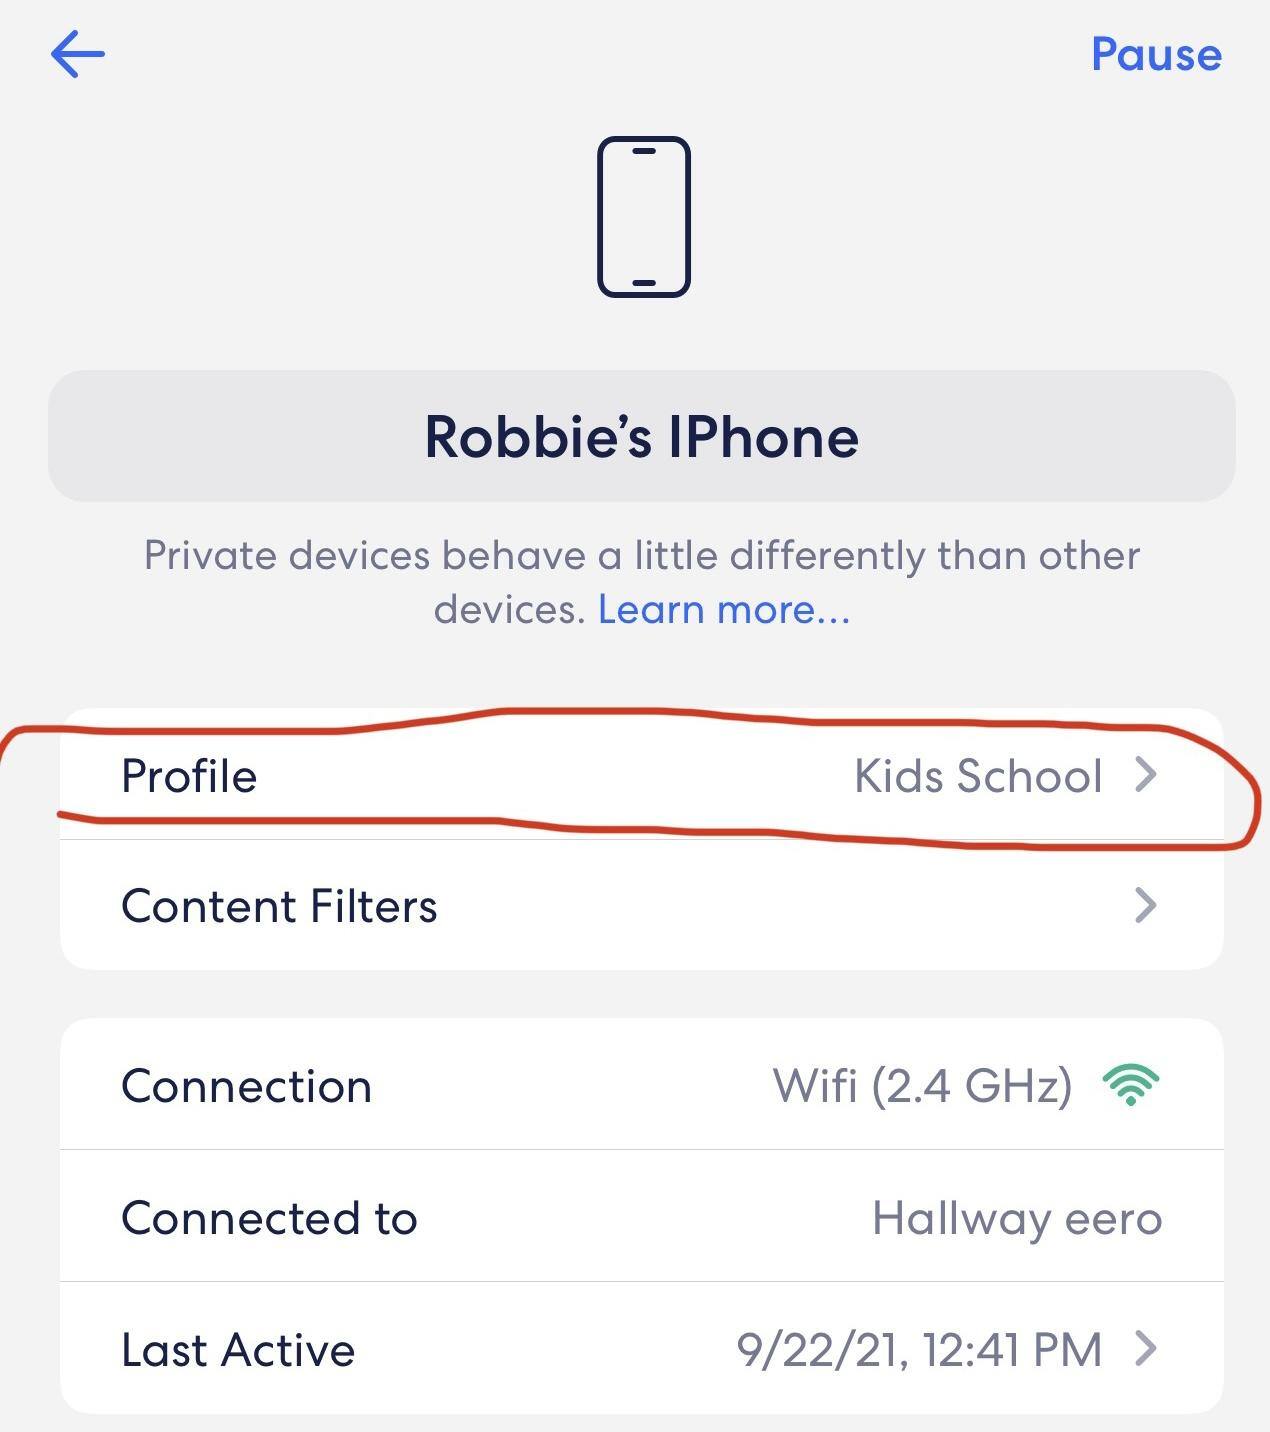Expand the Last Active chevron

(x=1146, y=1349)
